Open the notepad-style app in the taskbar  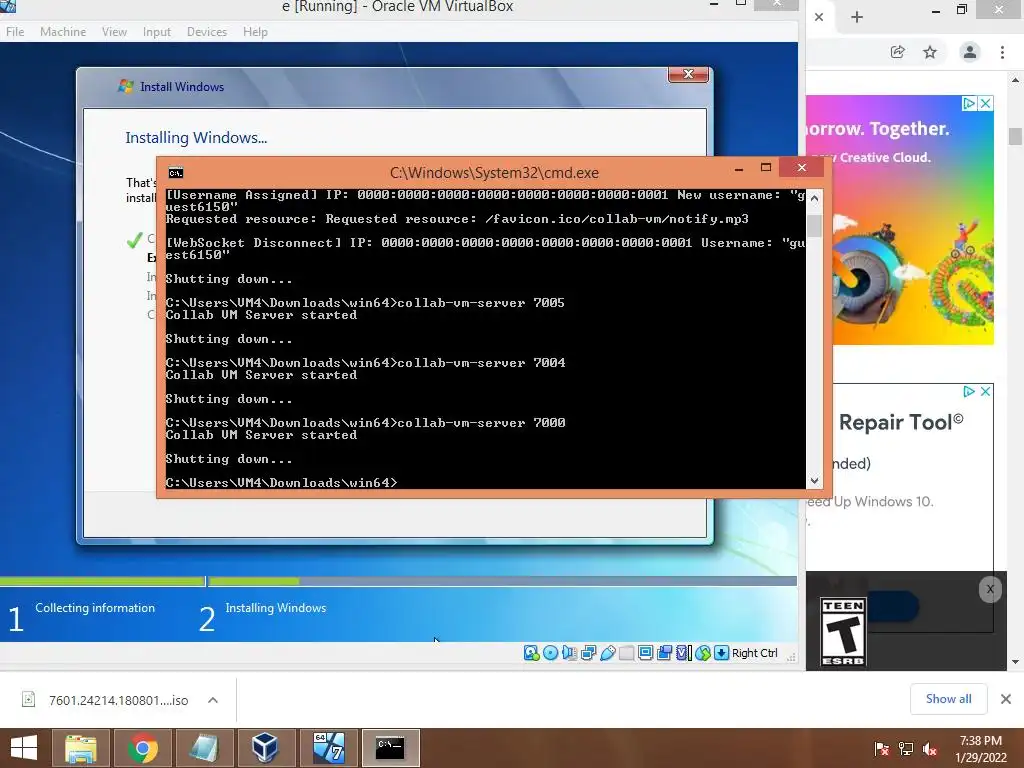(x=204, y=748)
